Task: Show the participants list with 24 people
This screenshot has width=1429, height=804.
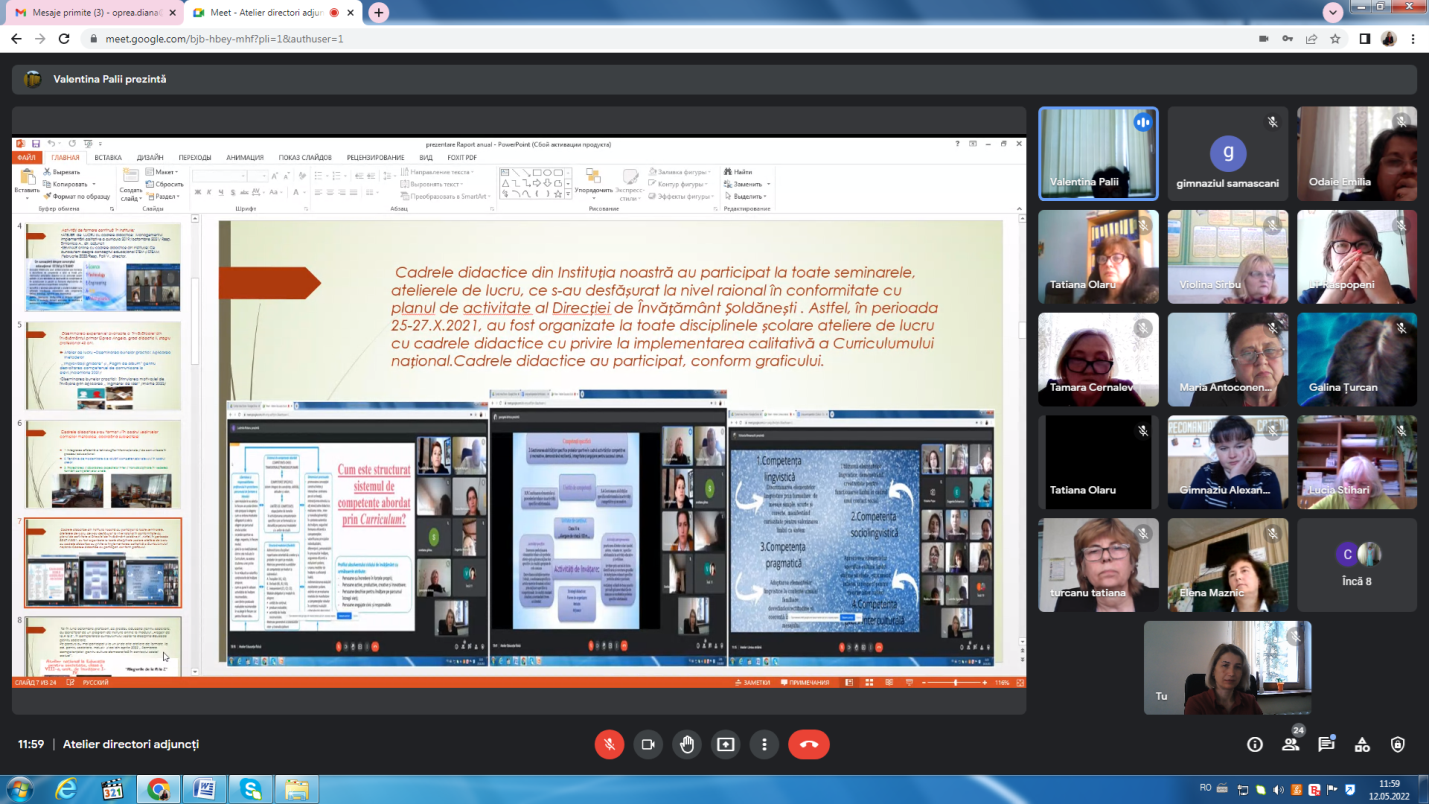Action: click(1291, 744)
